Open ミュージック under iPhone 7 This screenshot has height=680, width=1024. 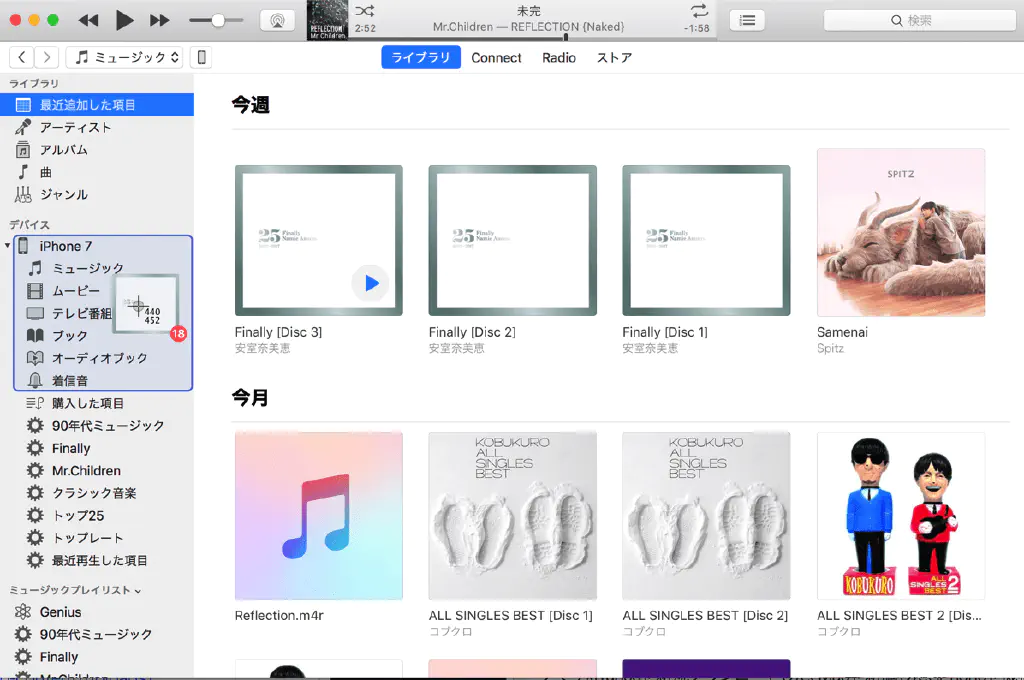(x=103, y=268)
